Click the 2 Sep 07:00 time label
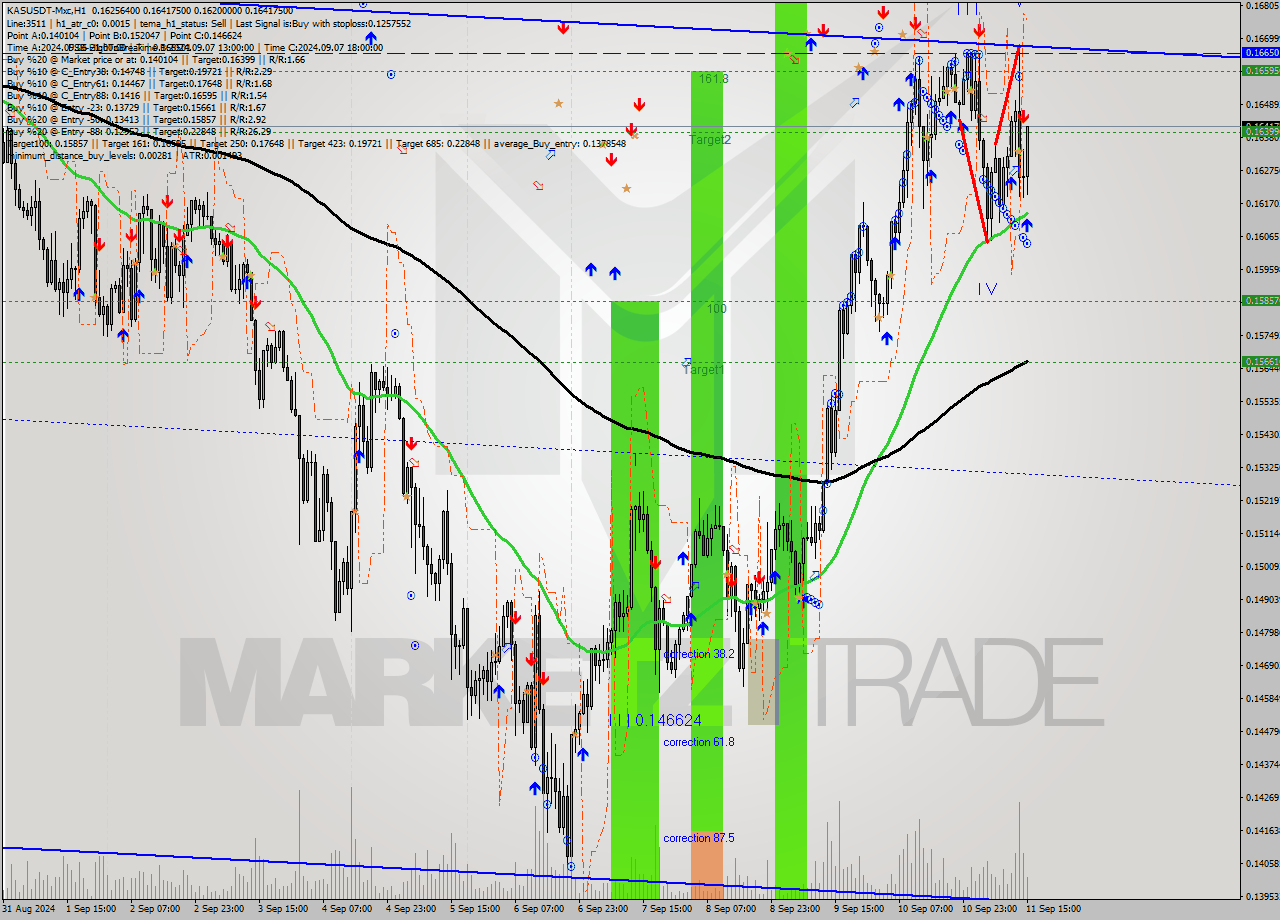1280x920 pixels. click(156, 909)
